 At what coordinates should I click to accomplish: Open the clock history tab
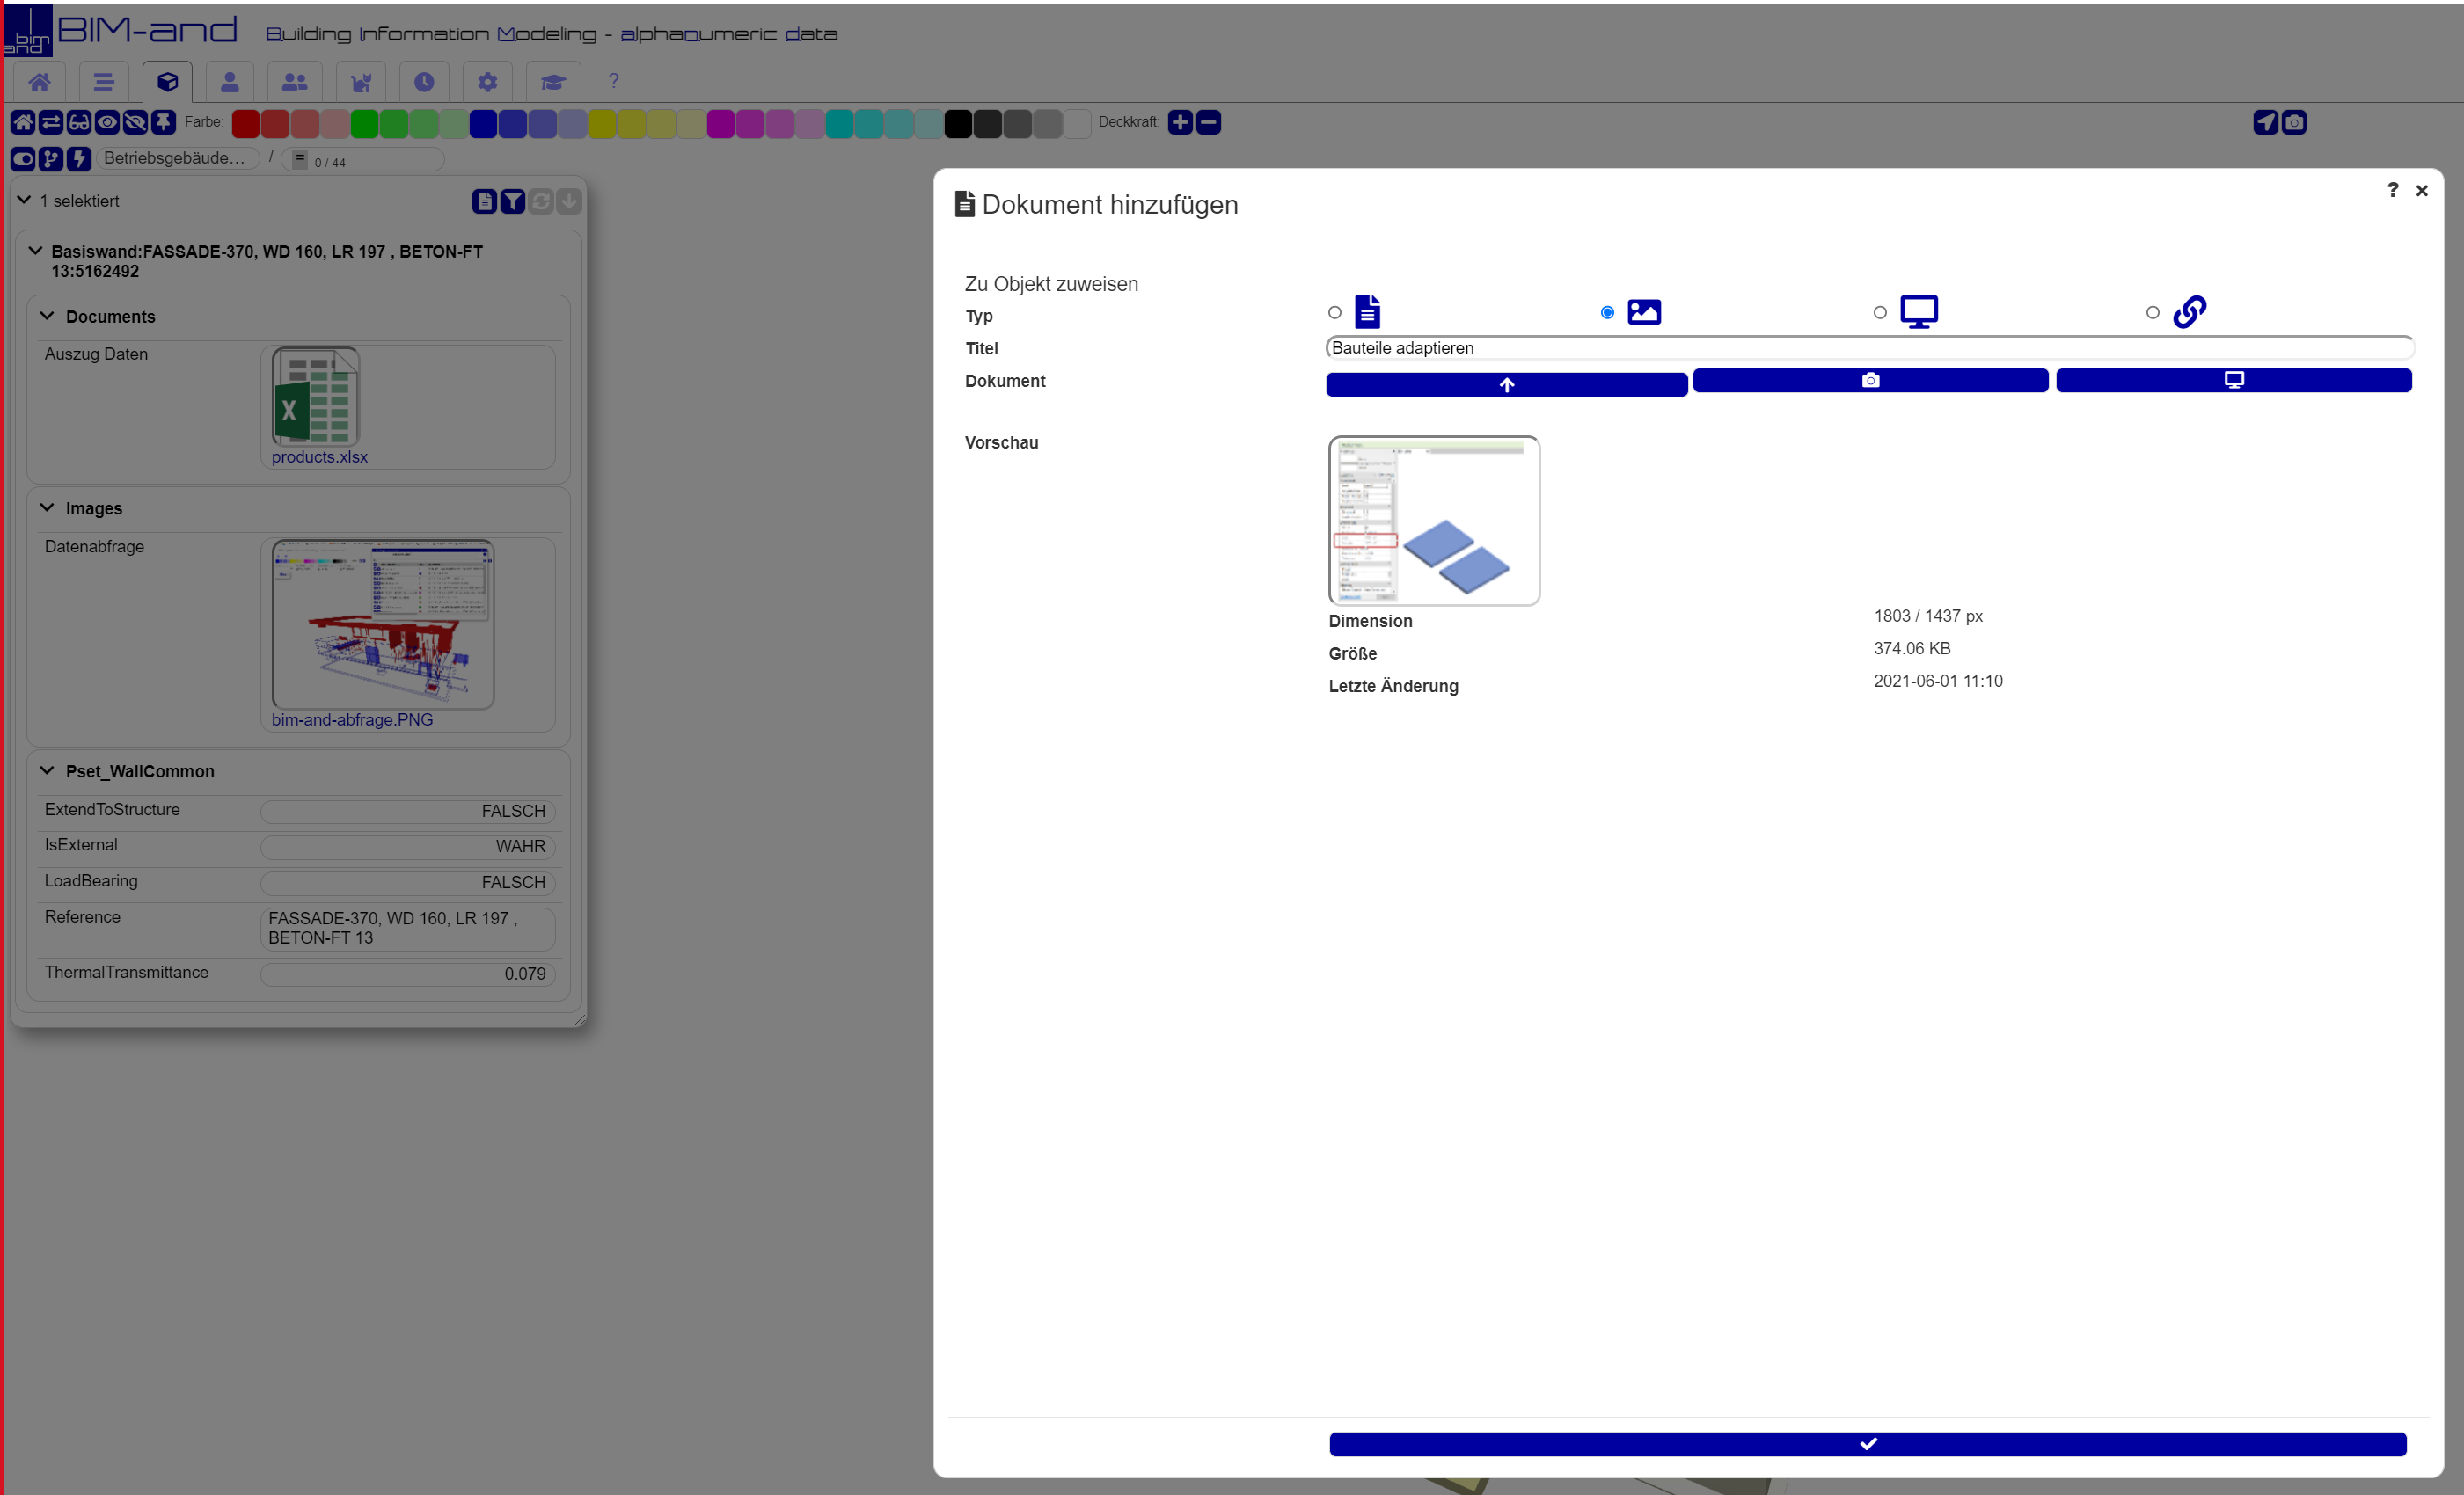(424, 82)
